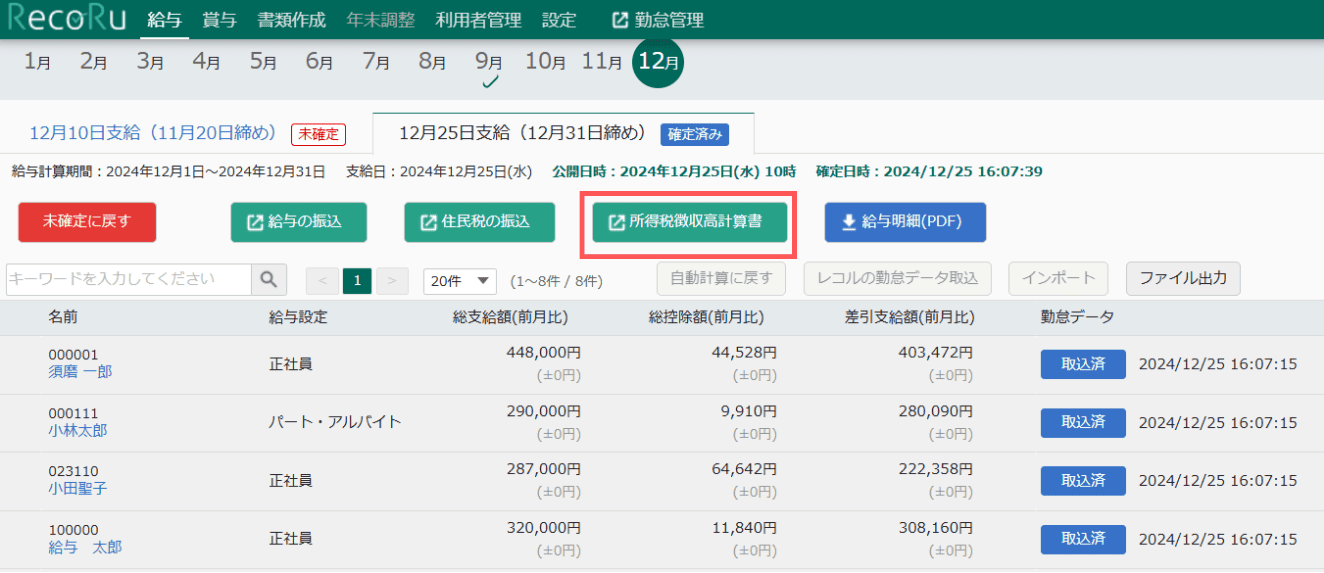Click 取込済 button in 須磨 一郎 row
This screenshot has width=1324, height=573.
[x=1083, y=364]
